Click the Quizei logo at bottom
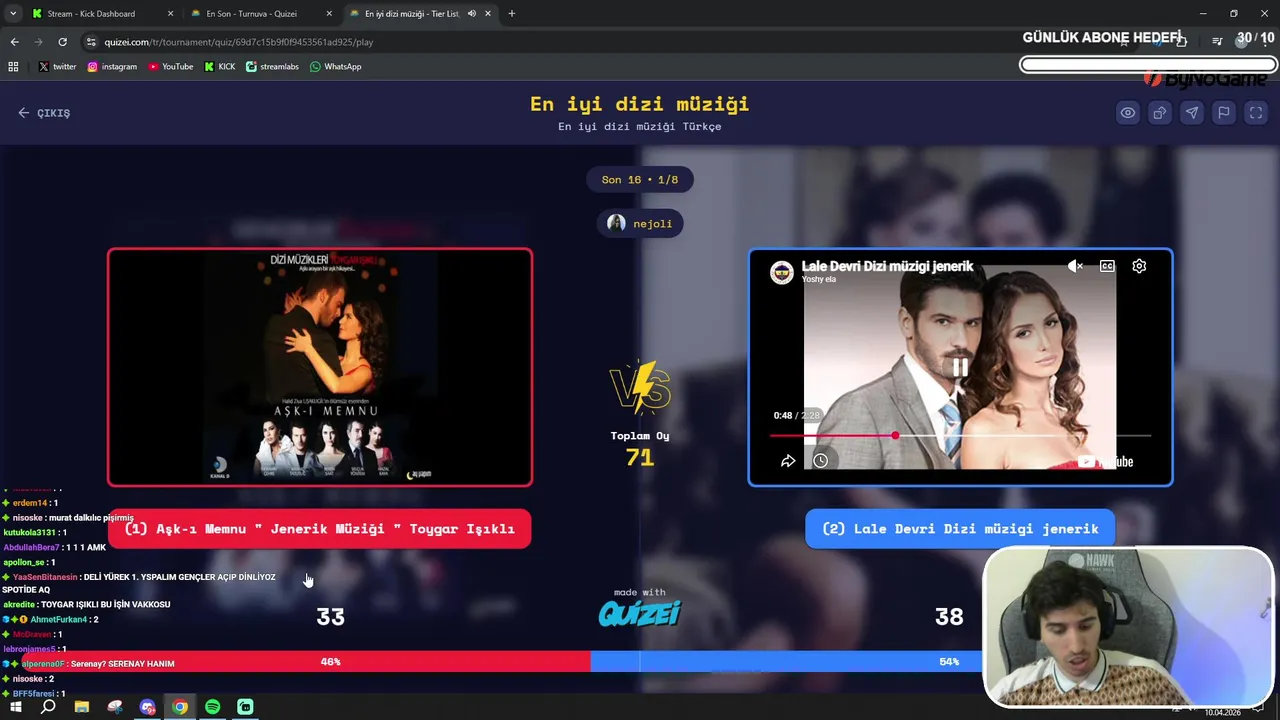 [640, 612]
